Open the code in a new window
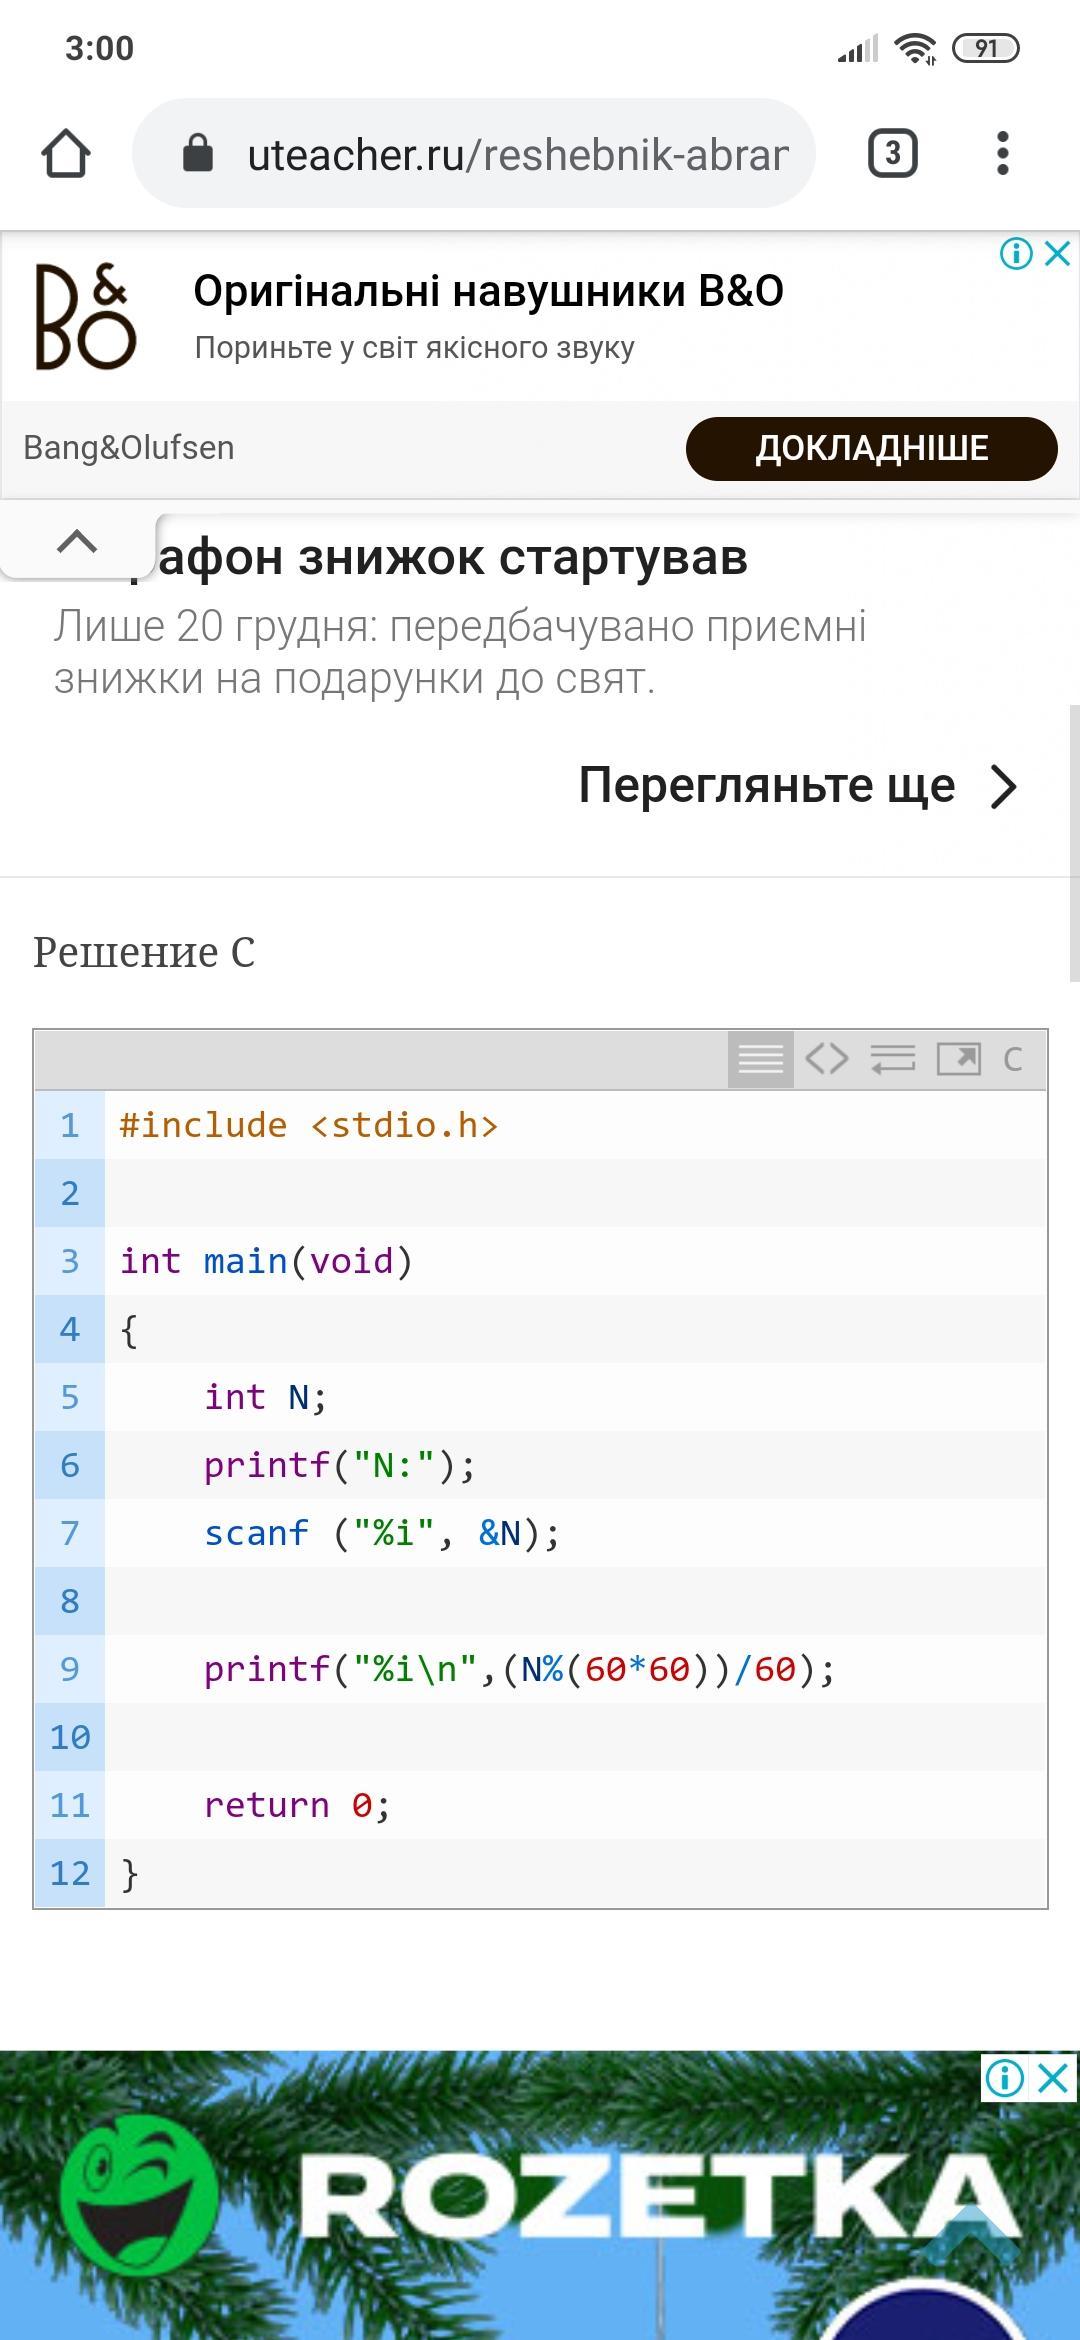 [x=958, y=1059]
